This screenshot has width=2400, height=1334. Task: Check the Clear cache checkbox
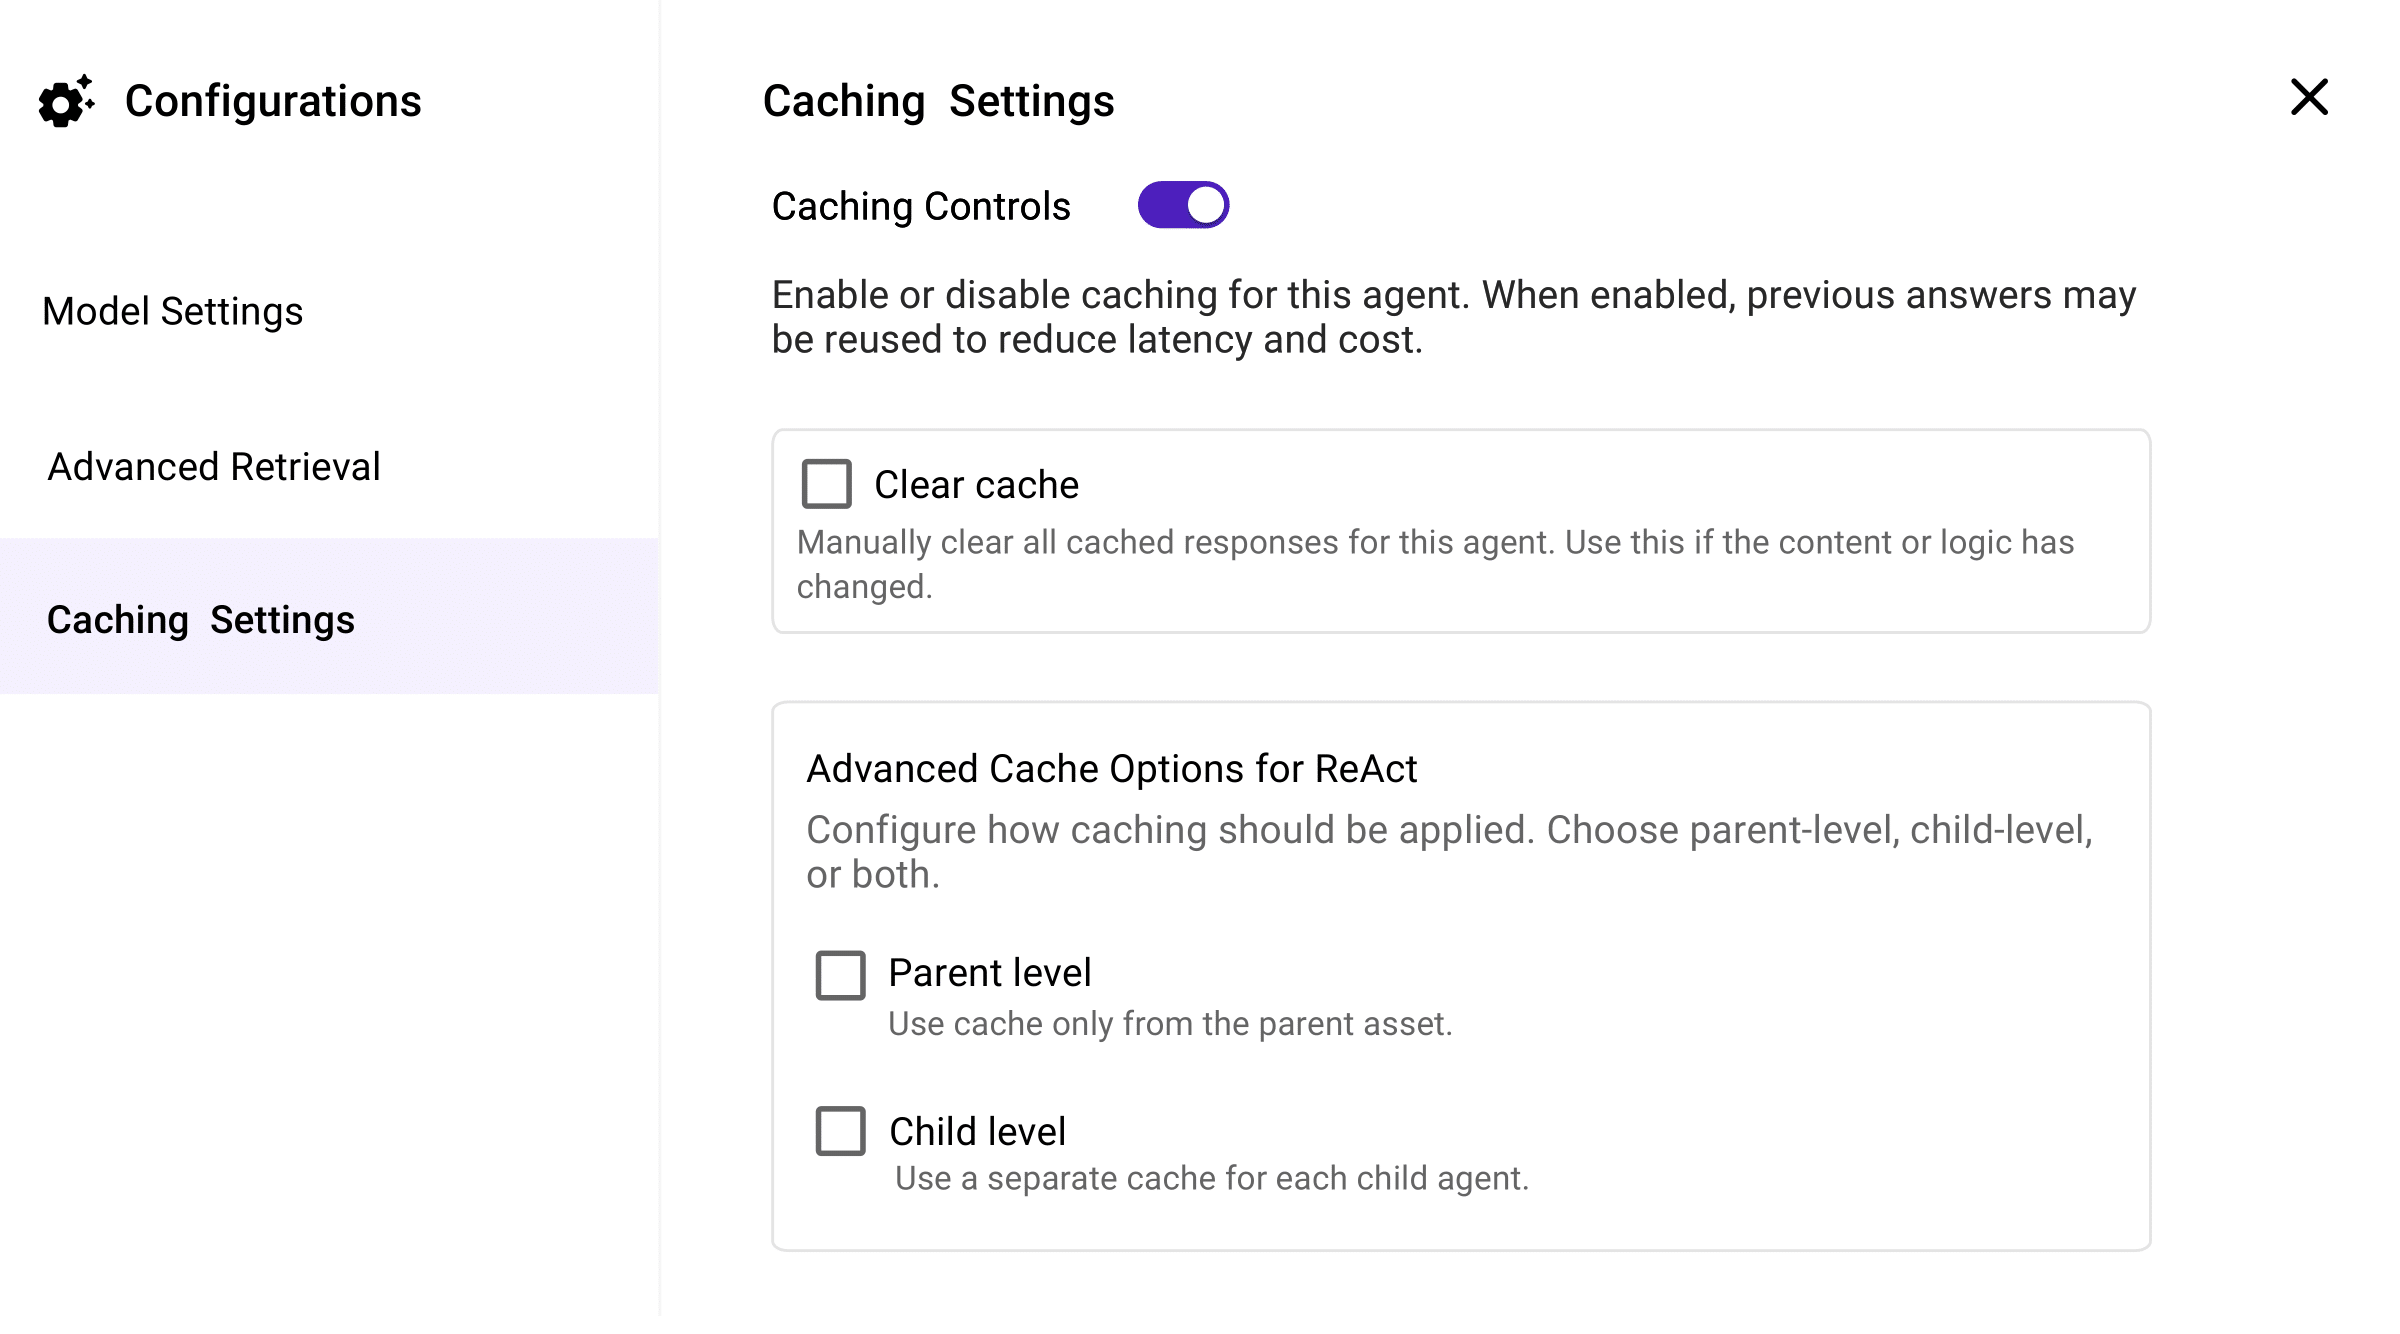click(x=827, y=484)
